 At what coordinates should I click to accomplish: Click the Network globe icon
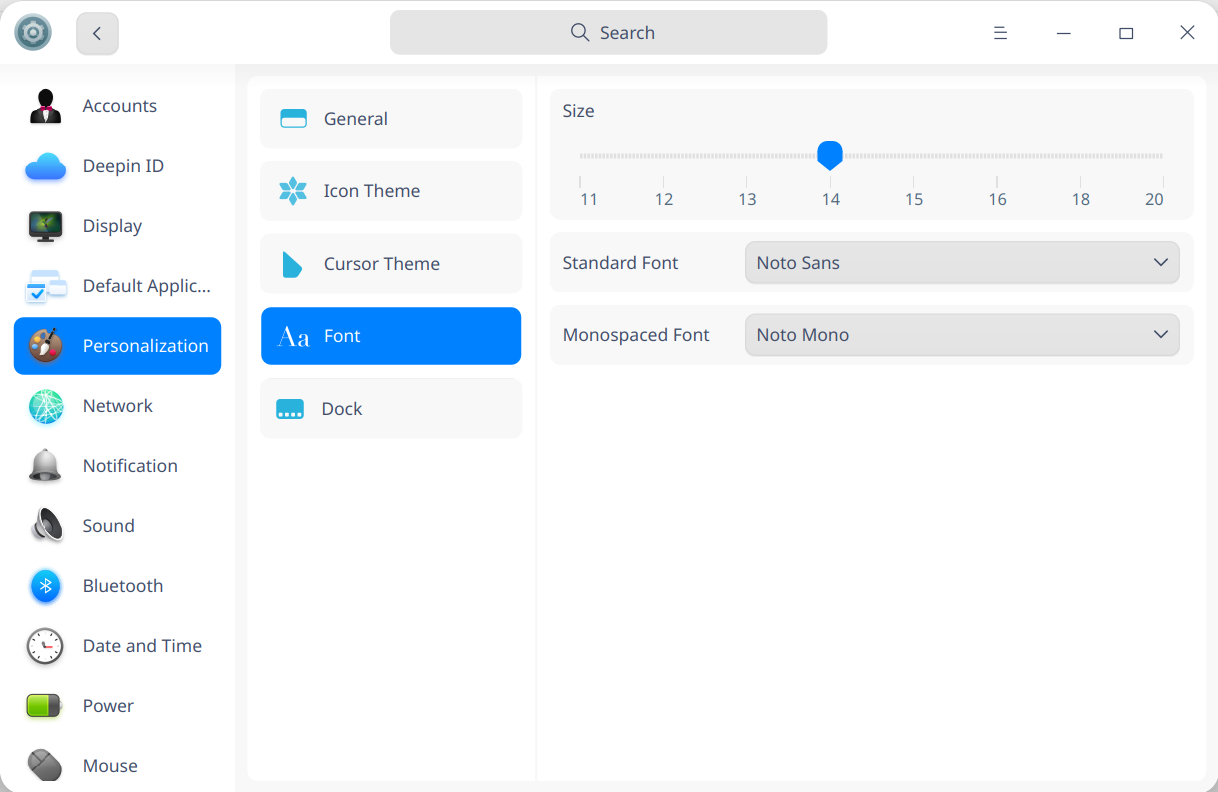click(46, 406)
